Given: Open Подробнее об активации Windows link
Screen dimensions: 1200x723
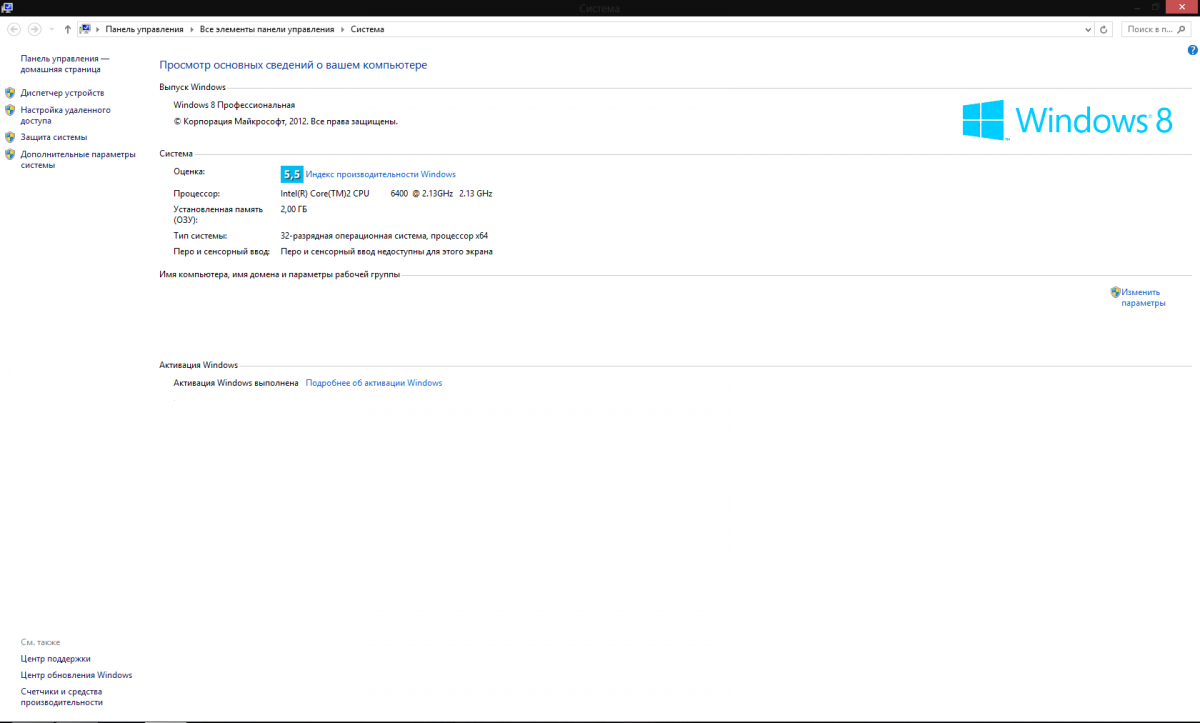Looking at the screenshot, I should coord(374,383).
